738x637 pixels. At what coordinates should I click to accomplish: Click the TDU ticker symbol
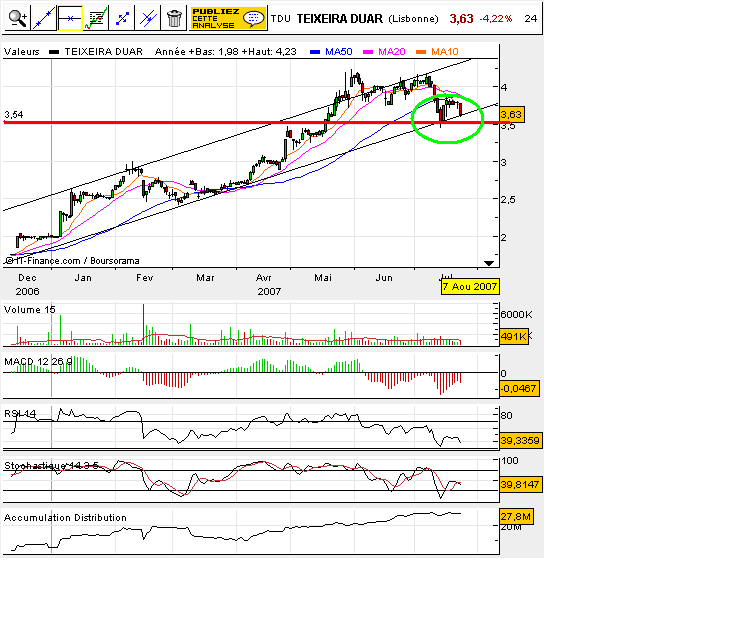281,19
